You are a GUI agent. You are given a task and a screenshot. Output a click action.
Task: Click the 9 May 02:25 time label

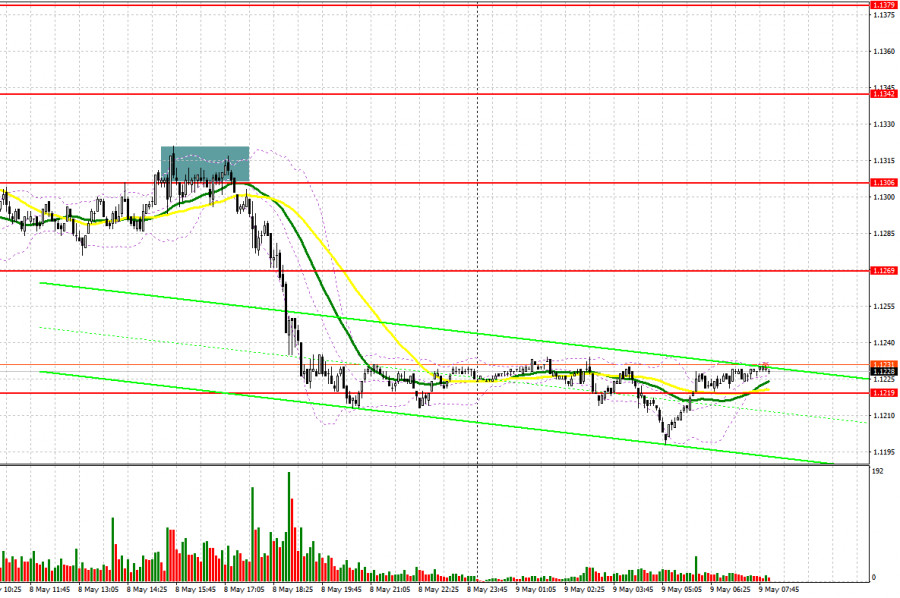tap(584, 589)
